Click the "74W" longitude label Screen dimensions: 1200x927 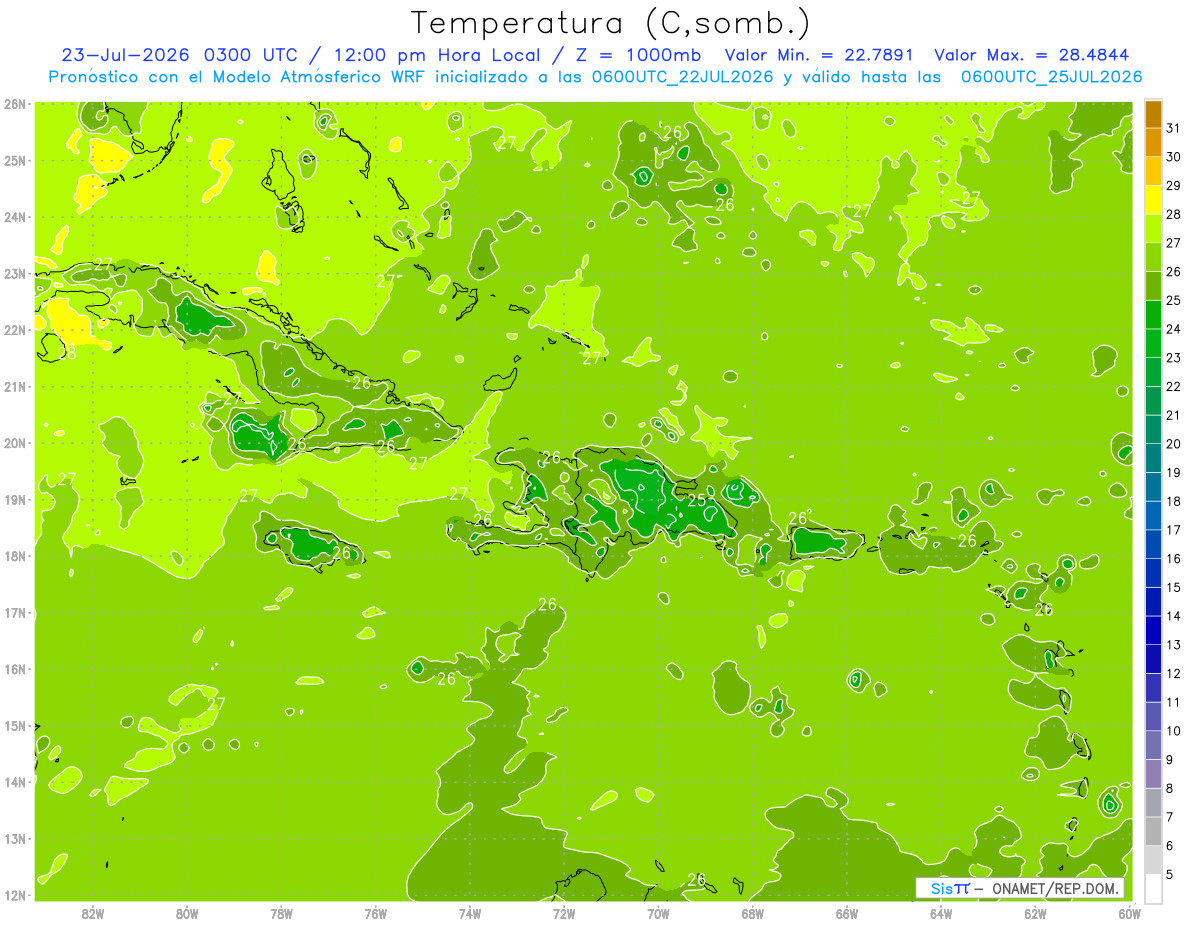click(470, 913)
